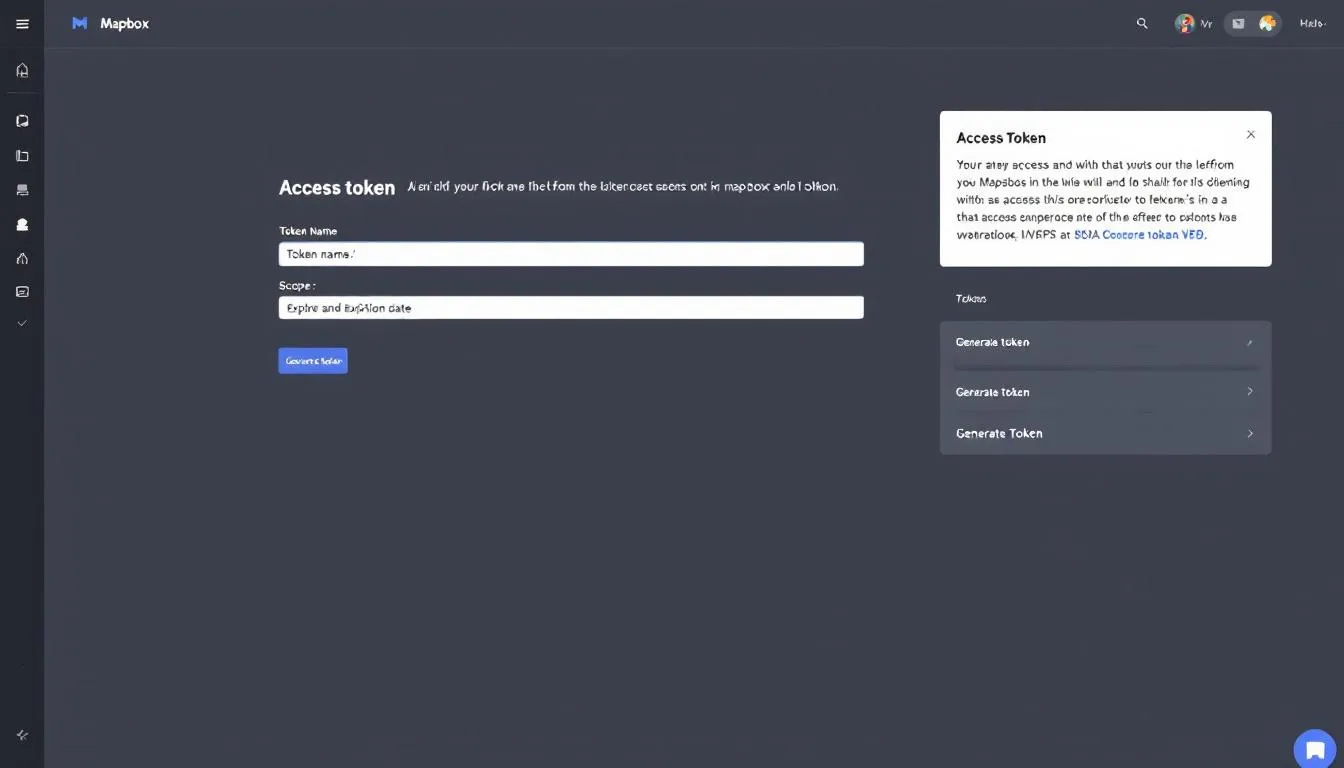Screen dimensions: 1344x768
Task: Open the Help menu in top bar
Action: point(1311,22)
